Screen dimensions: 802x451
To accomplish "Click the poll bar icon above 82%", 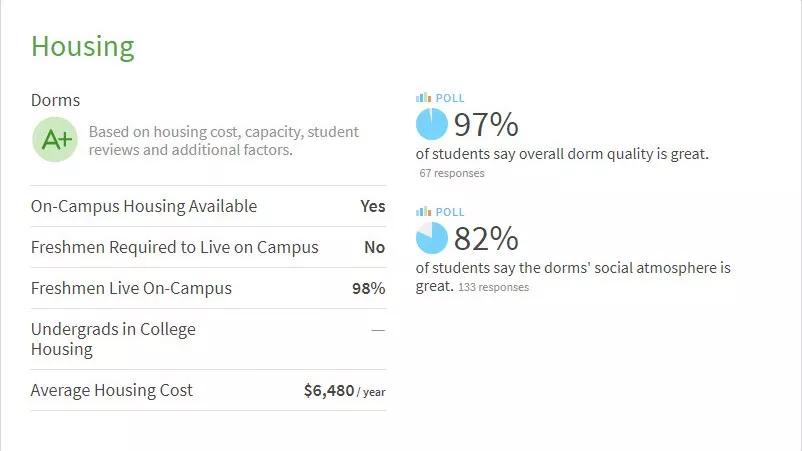I will pos(422,212).
